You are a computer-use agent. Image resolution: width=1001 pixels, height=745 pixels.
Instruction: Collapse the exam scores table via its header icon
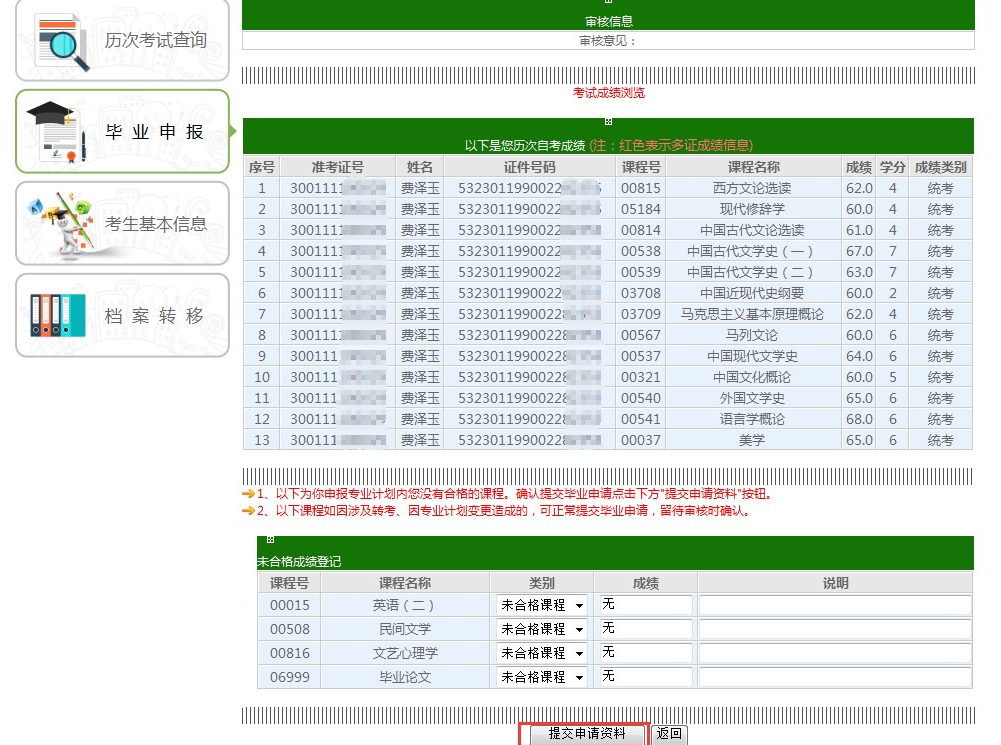point(608,122)
